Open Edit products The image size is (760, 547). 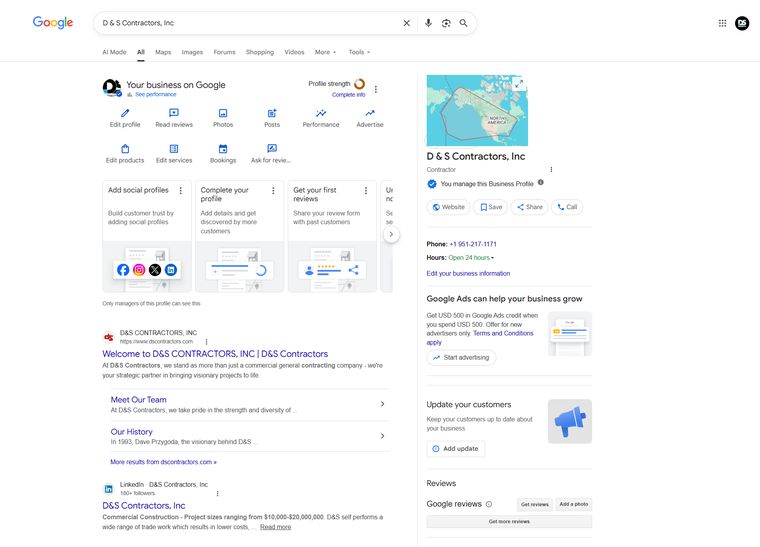[x=125, y=154]
